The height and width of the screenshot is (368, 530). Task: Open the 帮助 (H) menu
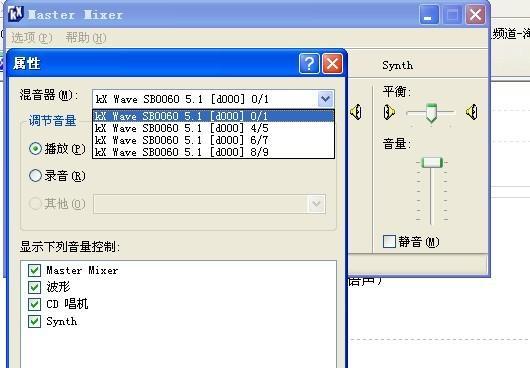coord(86,38)
